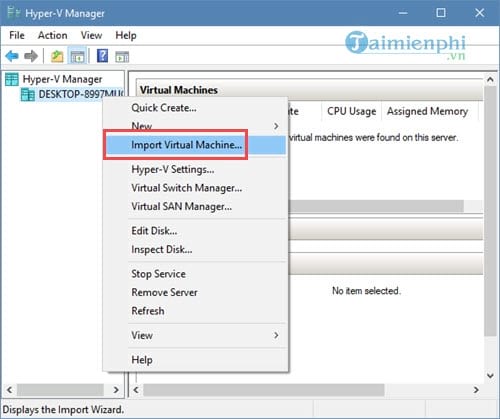Open the Help menu in the menu bar
Screen dimensions: 500x419
126,35
